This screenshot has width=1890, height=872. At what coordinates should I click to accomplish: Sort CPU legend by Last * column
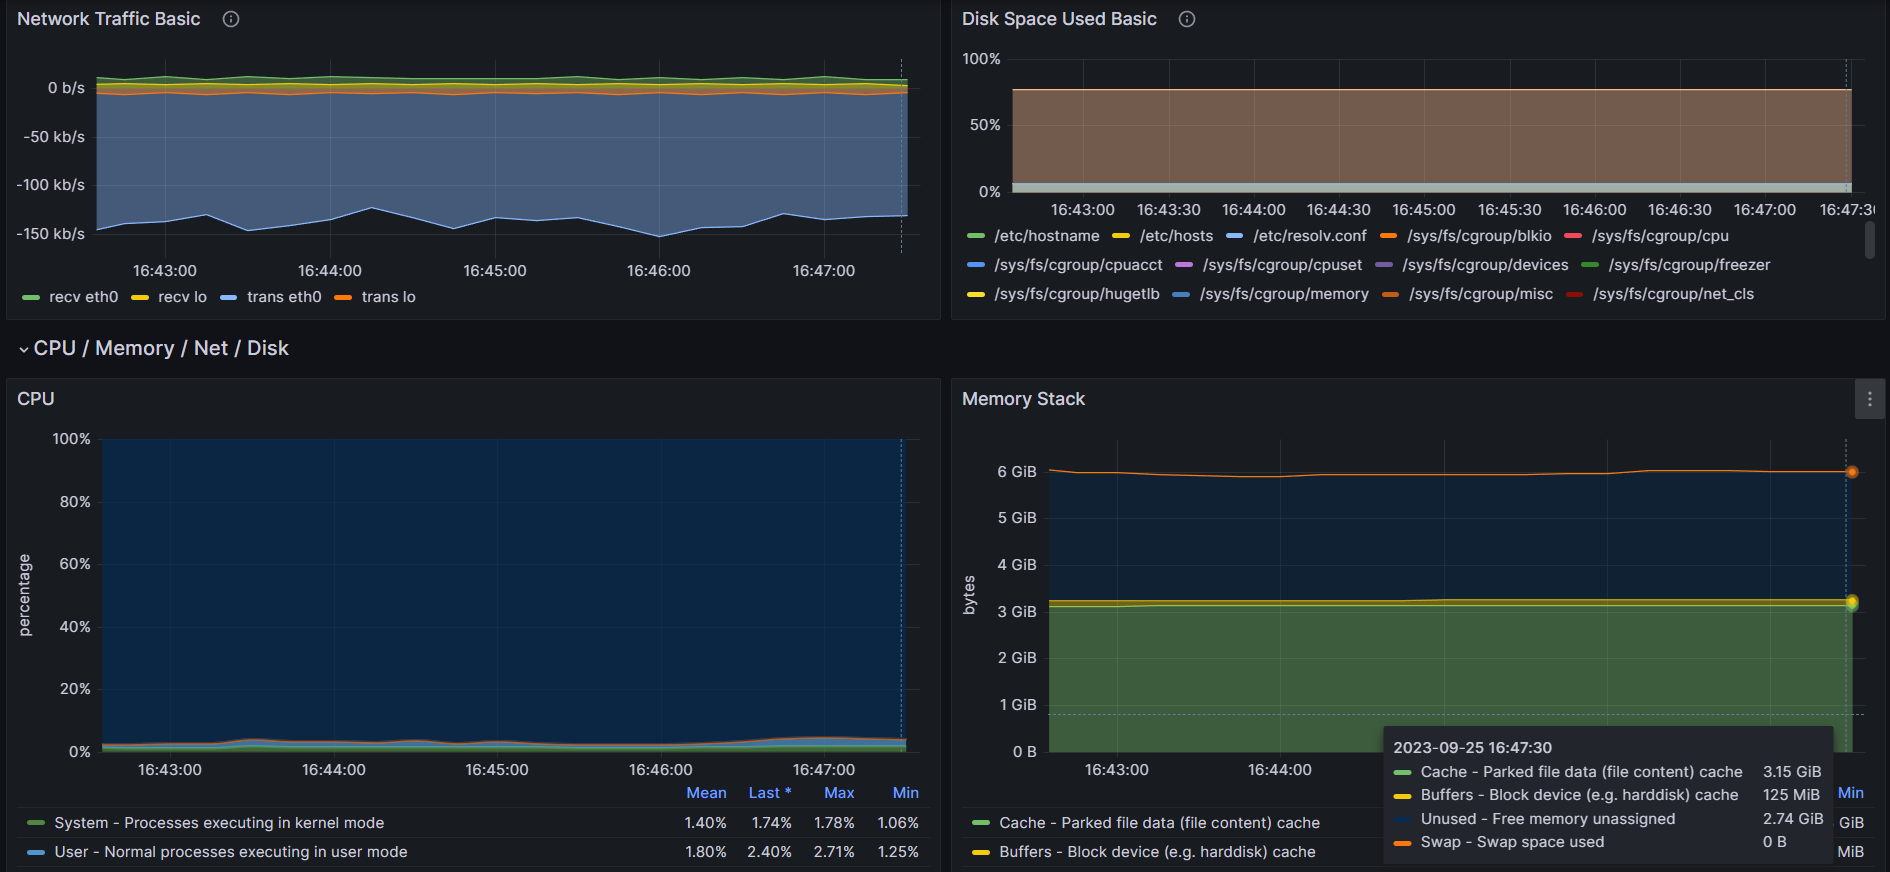(x=770, y=793)
